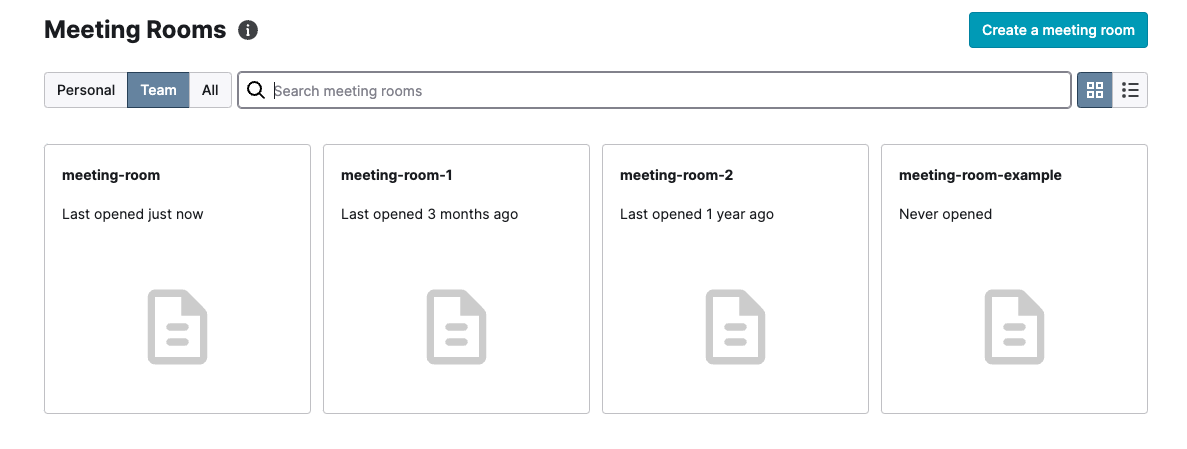The width and height of the screenshot is (1187, 449).
Task: Click document icon in meeting-room card
Action: click(x=177, y=327)
